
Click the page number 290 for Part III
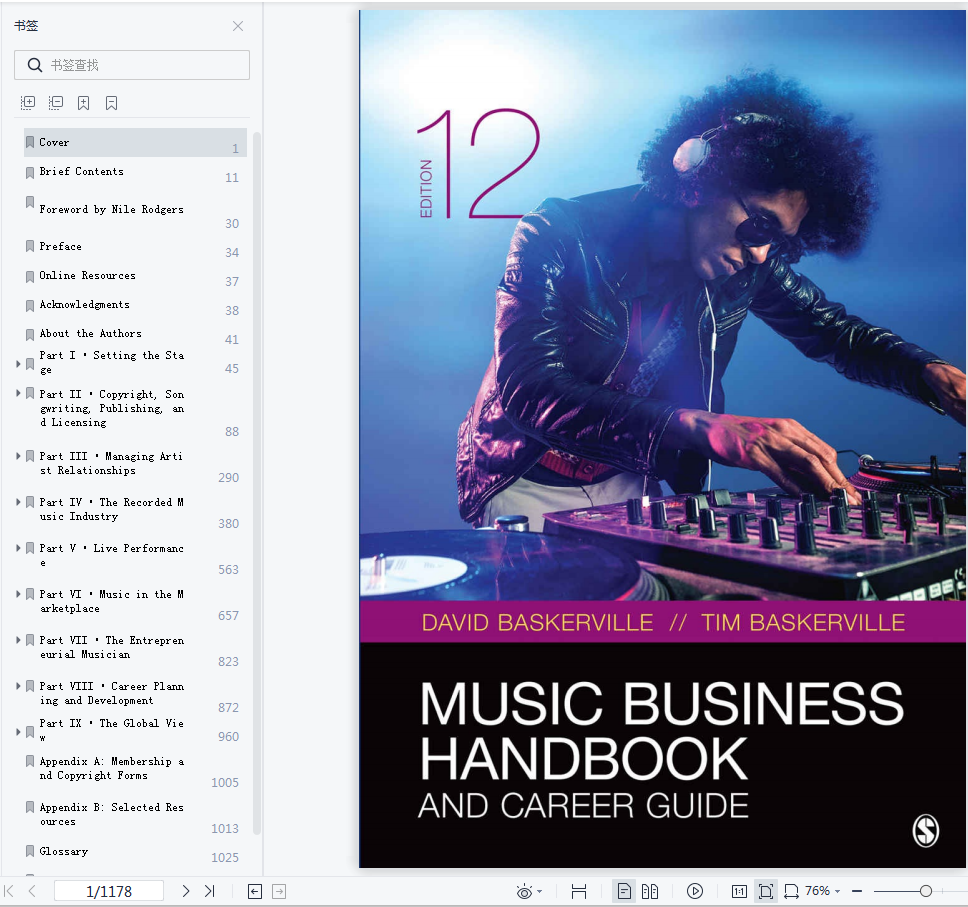click(228, 478)
